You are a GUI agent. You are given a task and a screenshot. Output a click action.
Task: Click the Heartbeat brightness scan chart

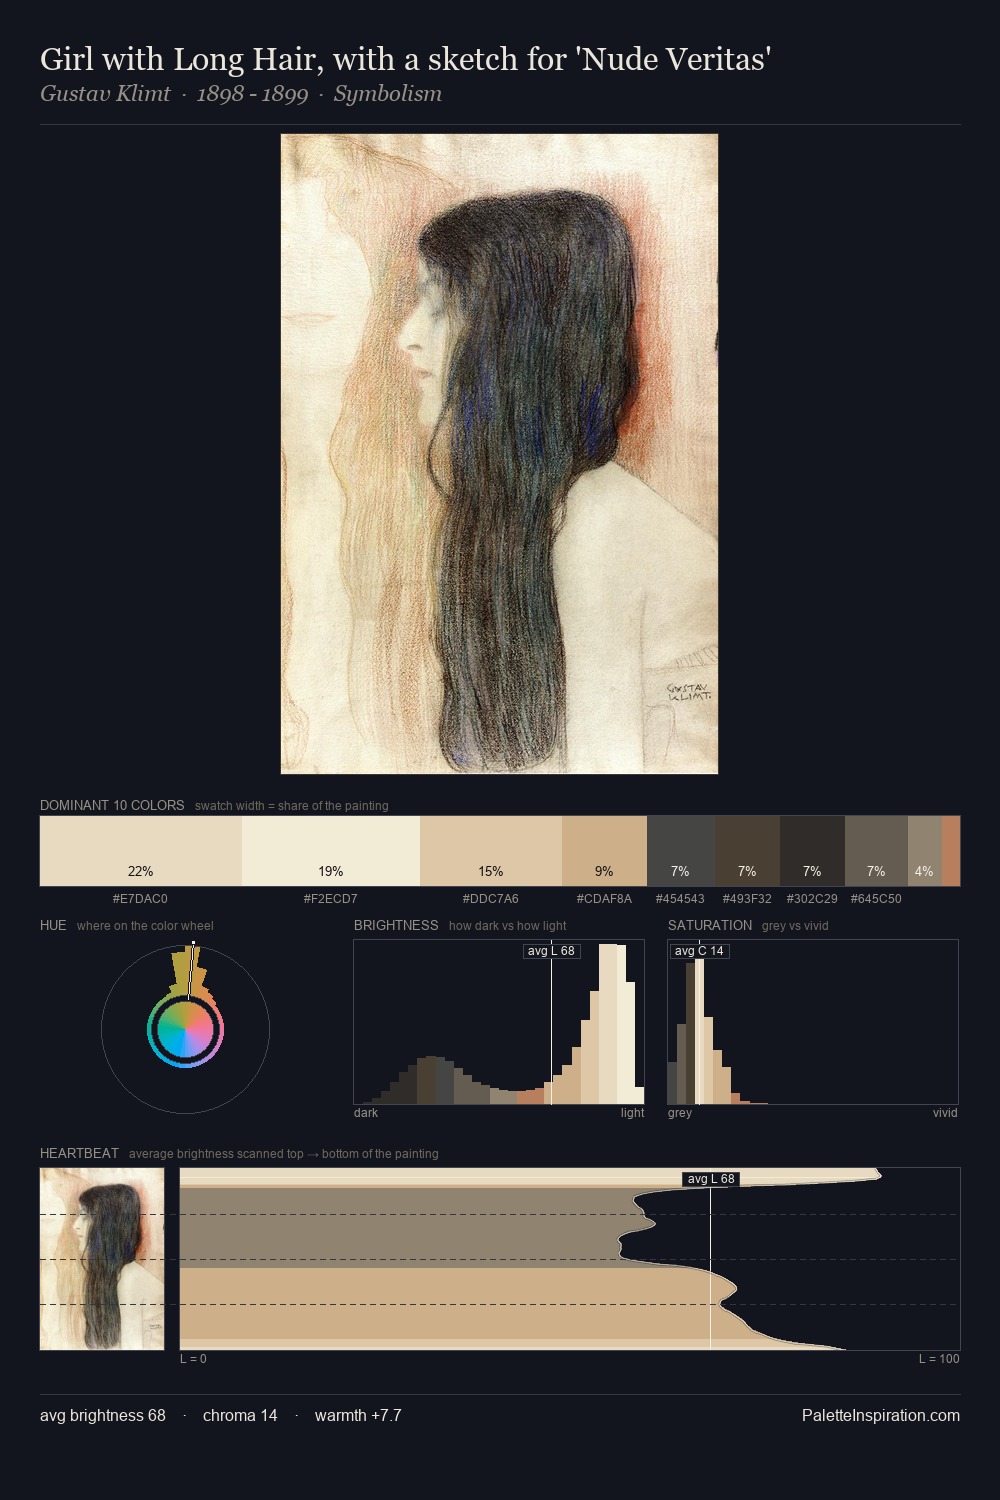[x=570, y=1259]
